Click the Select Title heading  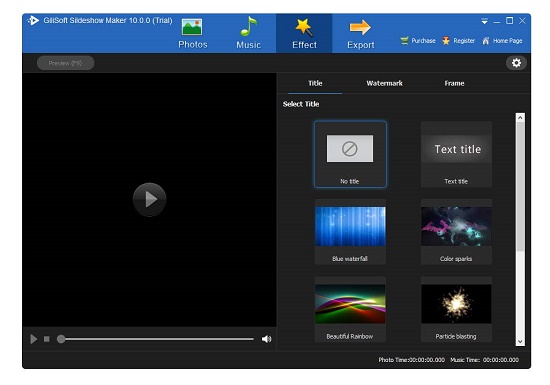click(301, 104)
